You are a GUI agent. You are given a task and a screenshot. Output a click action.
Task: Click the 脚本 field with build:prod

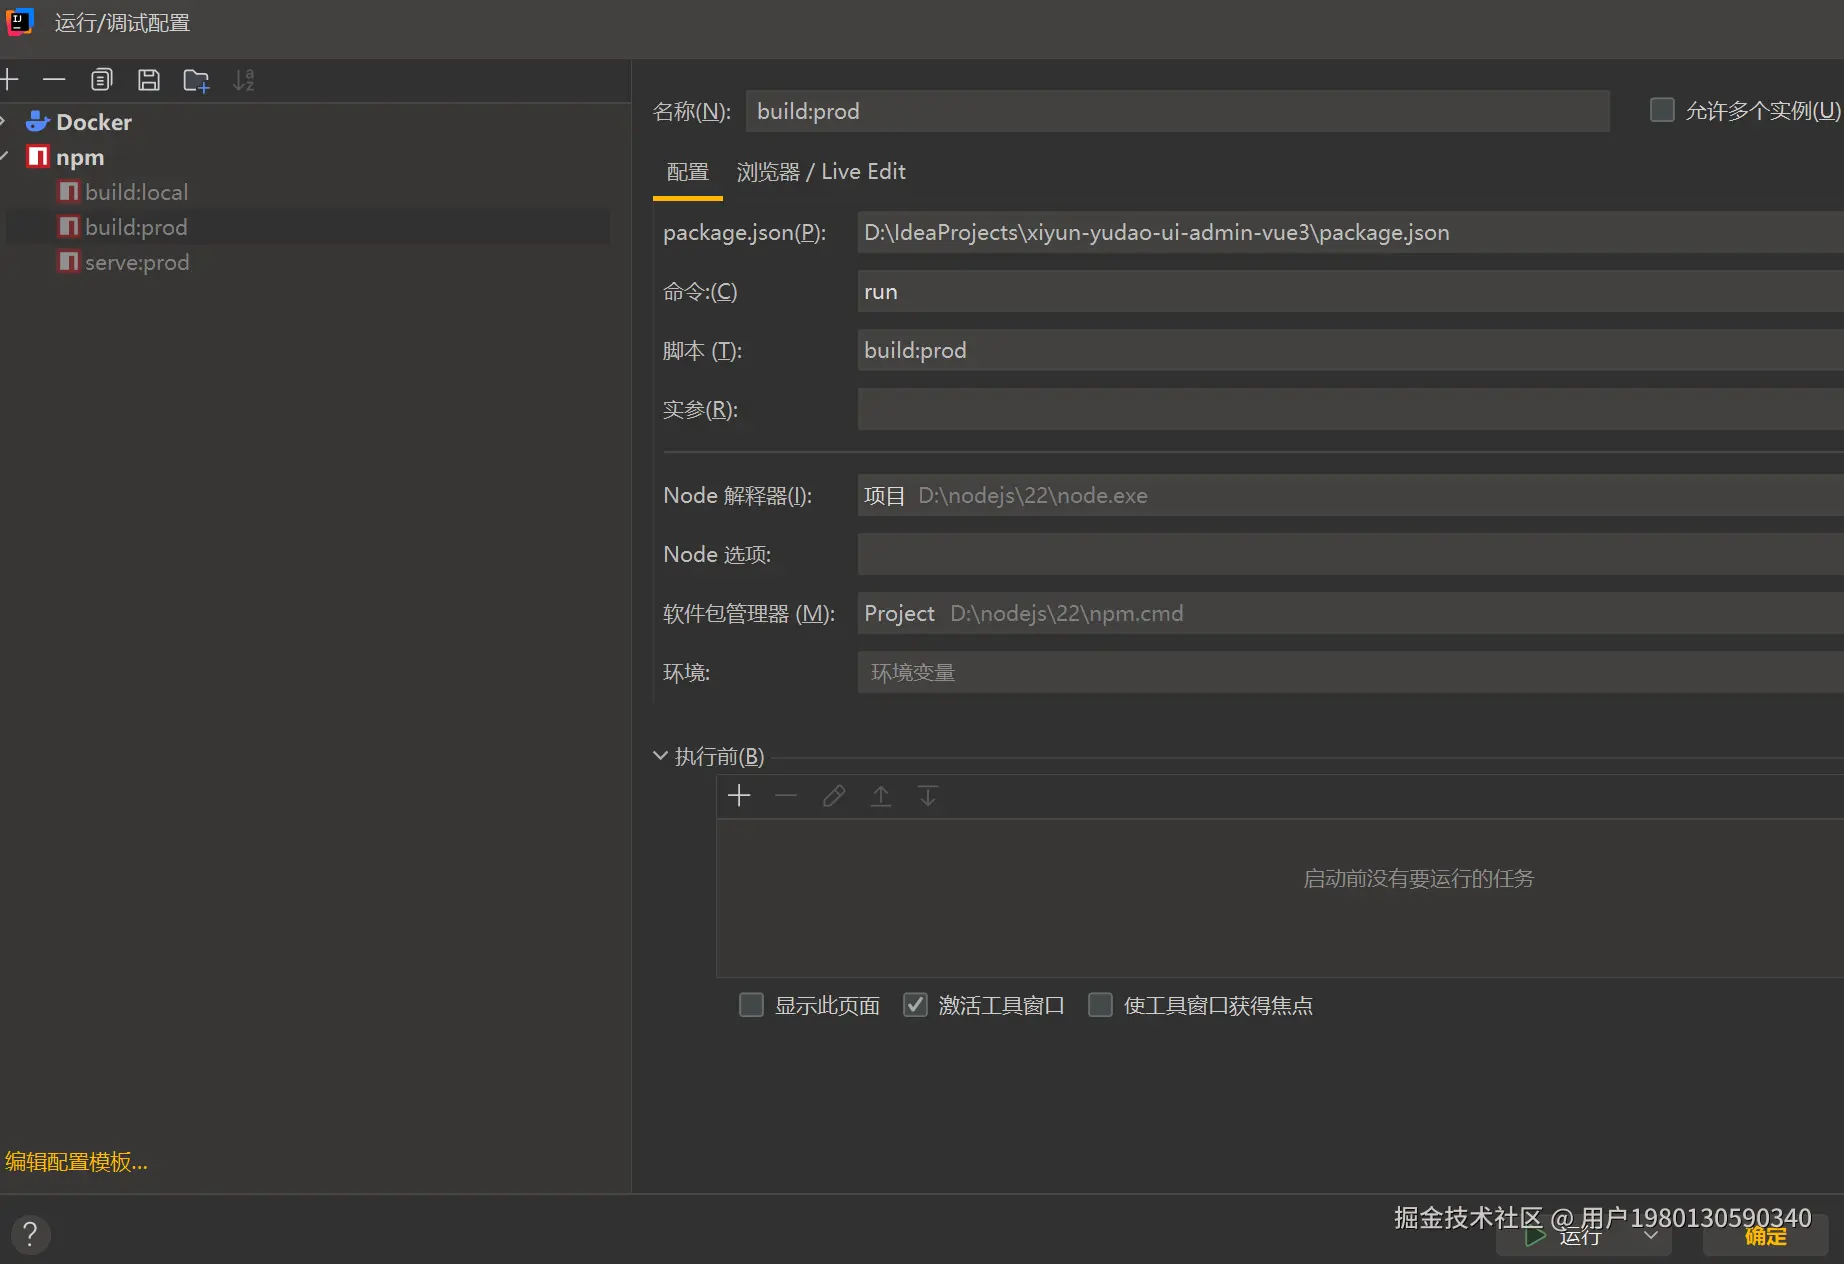point(1350,351)
